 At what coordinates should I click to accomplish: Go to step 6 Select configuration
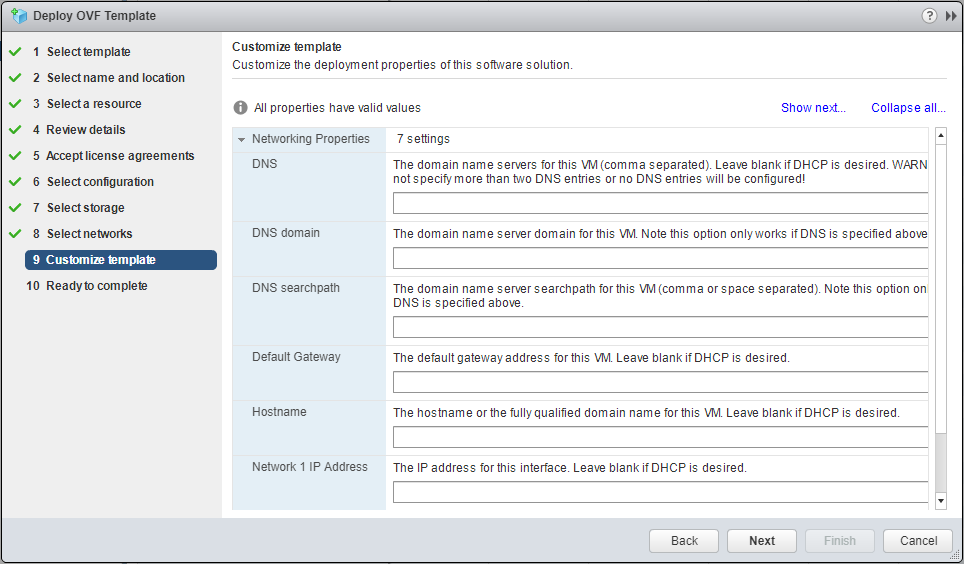pos(100,182)
